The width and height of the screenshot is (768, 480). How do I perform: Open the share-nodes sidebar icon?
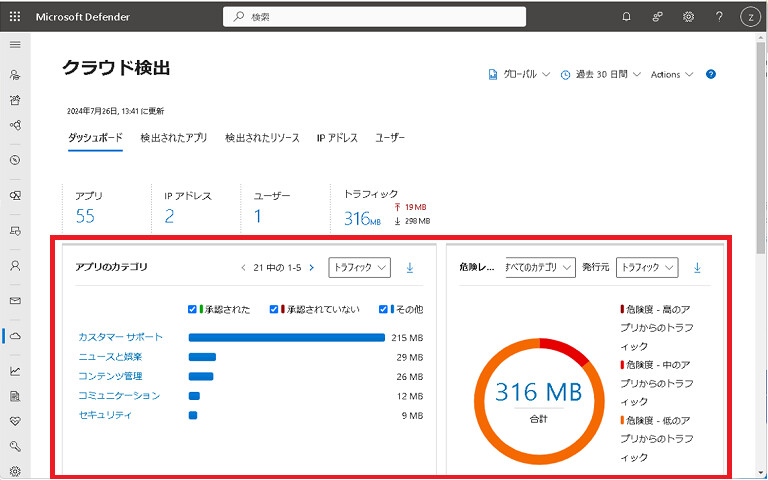coord(15,125)
